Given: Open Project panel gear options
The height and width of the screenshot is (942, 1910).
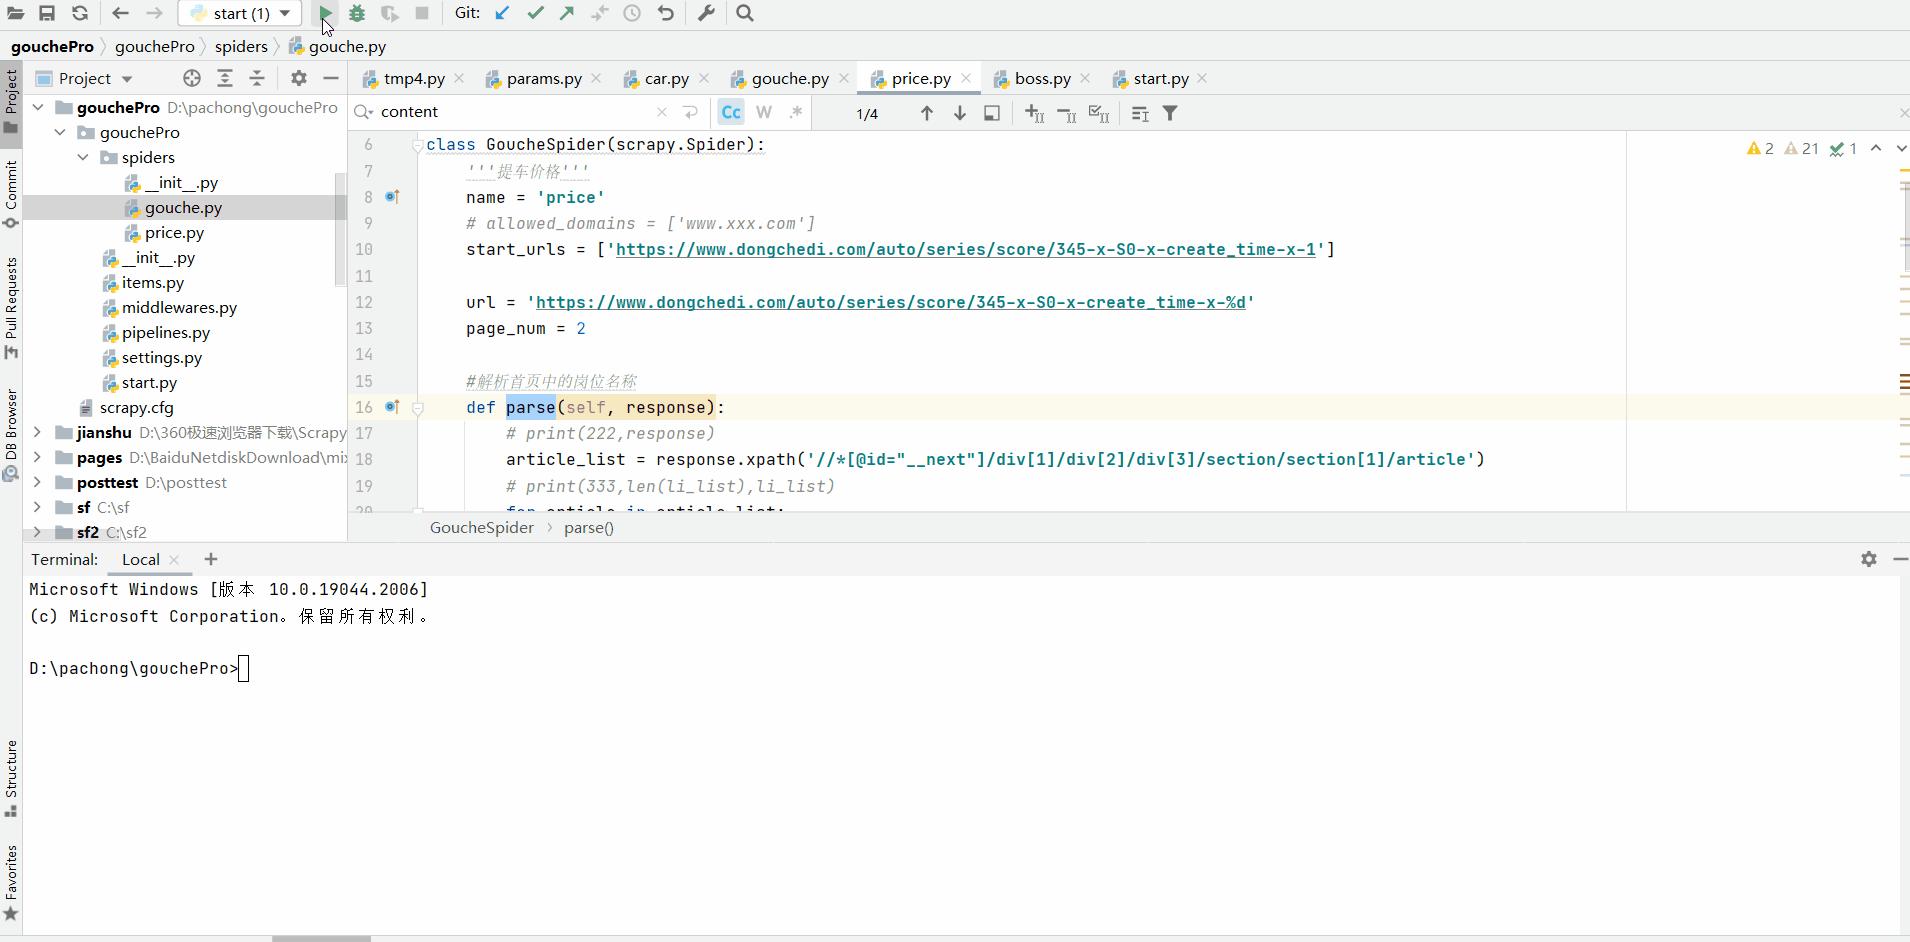Looking at the screenshot, I should (298, 78).
